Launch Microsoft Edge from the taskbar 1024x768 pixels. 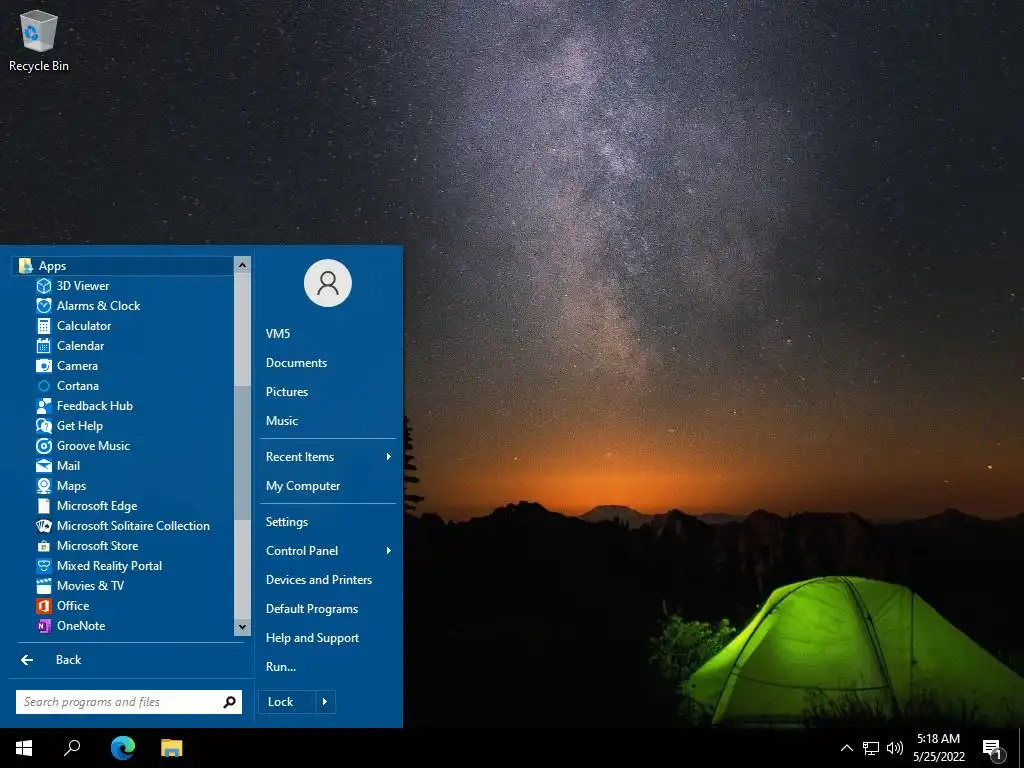point(122,748)
